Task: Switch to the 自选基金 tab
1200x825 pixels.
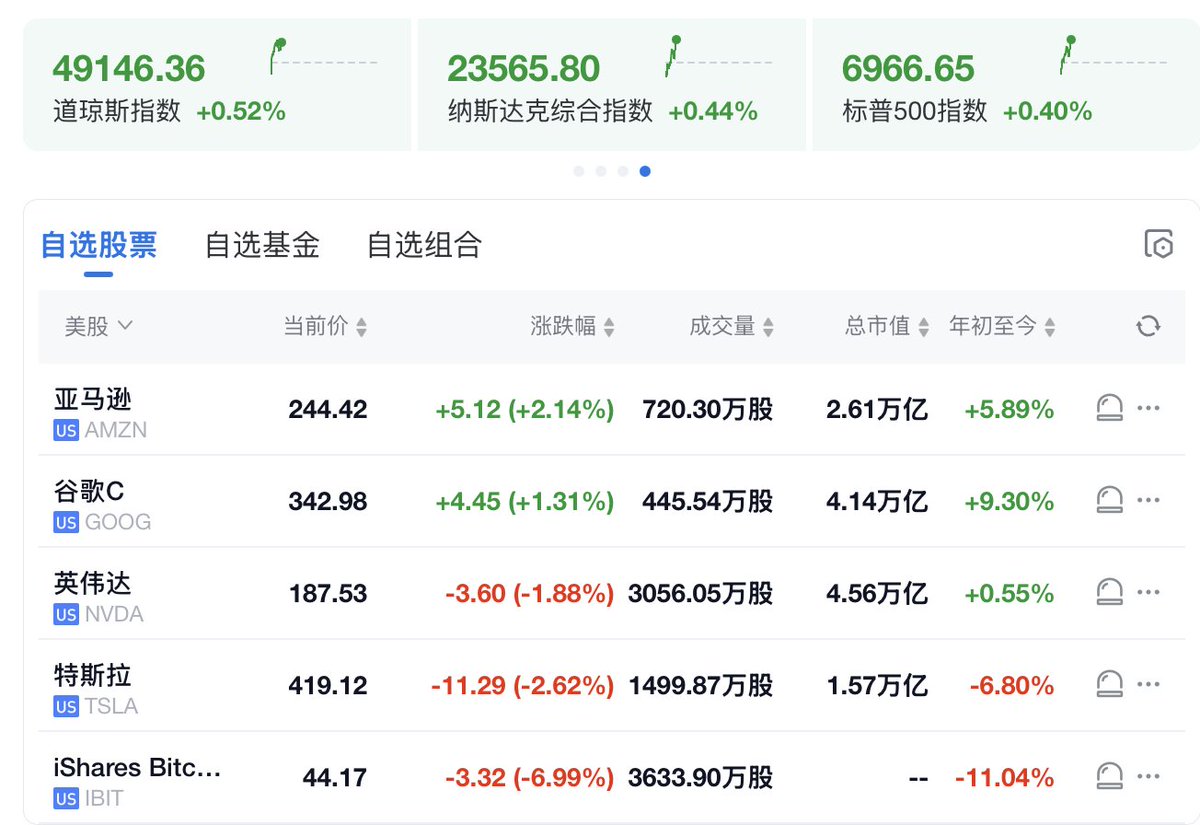Action: 262,245
